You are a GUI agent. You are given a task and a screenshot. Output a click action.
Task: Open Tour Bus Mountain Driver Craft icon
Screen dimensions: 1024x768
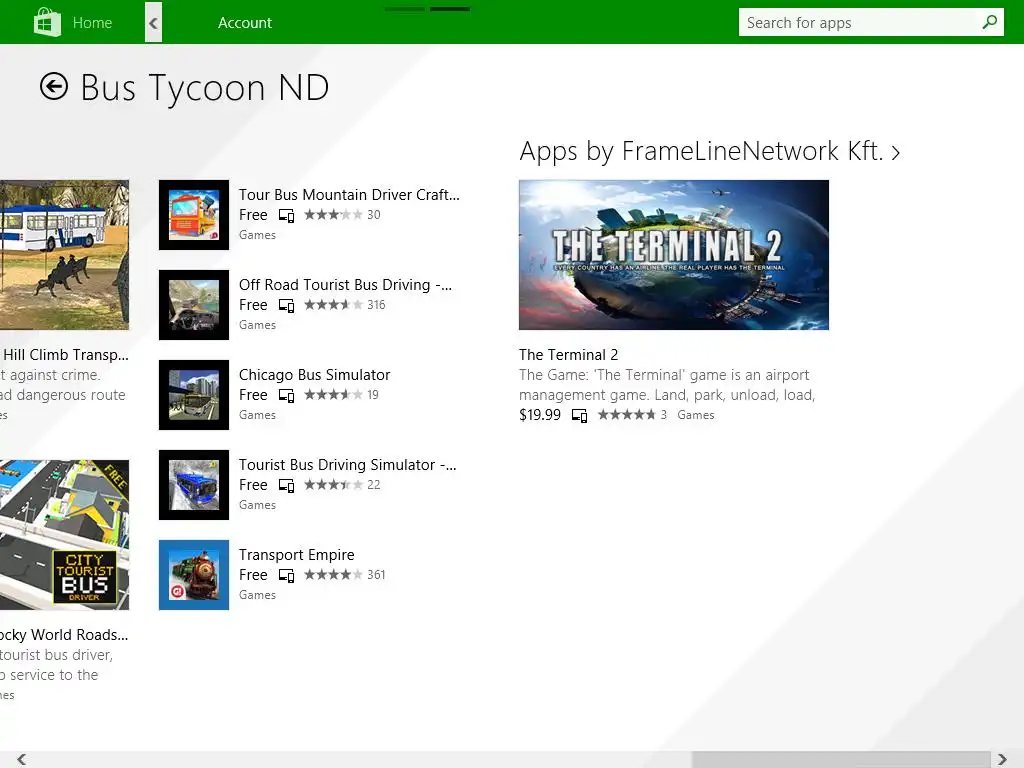point(194,215)
